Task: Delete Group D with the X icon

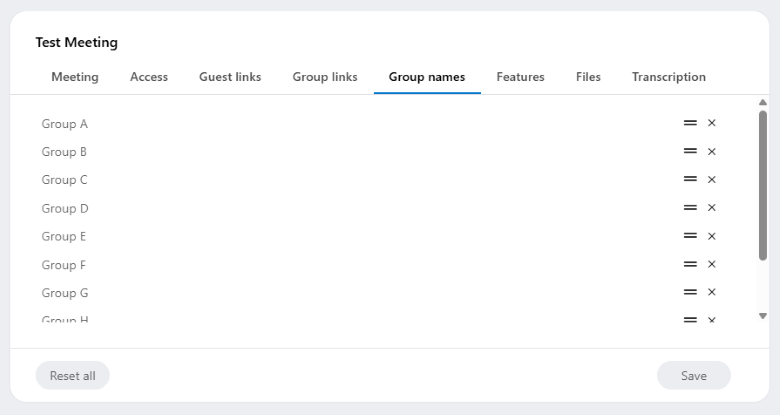Action: click(x=711, y=208)
